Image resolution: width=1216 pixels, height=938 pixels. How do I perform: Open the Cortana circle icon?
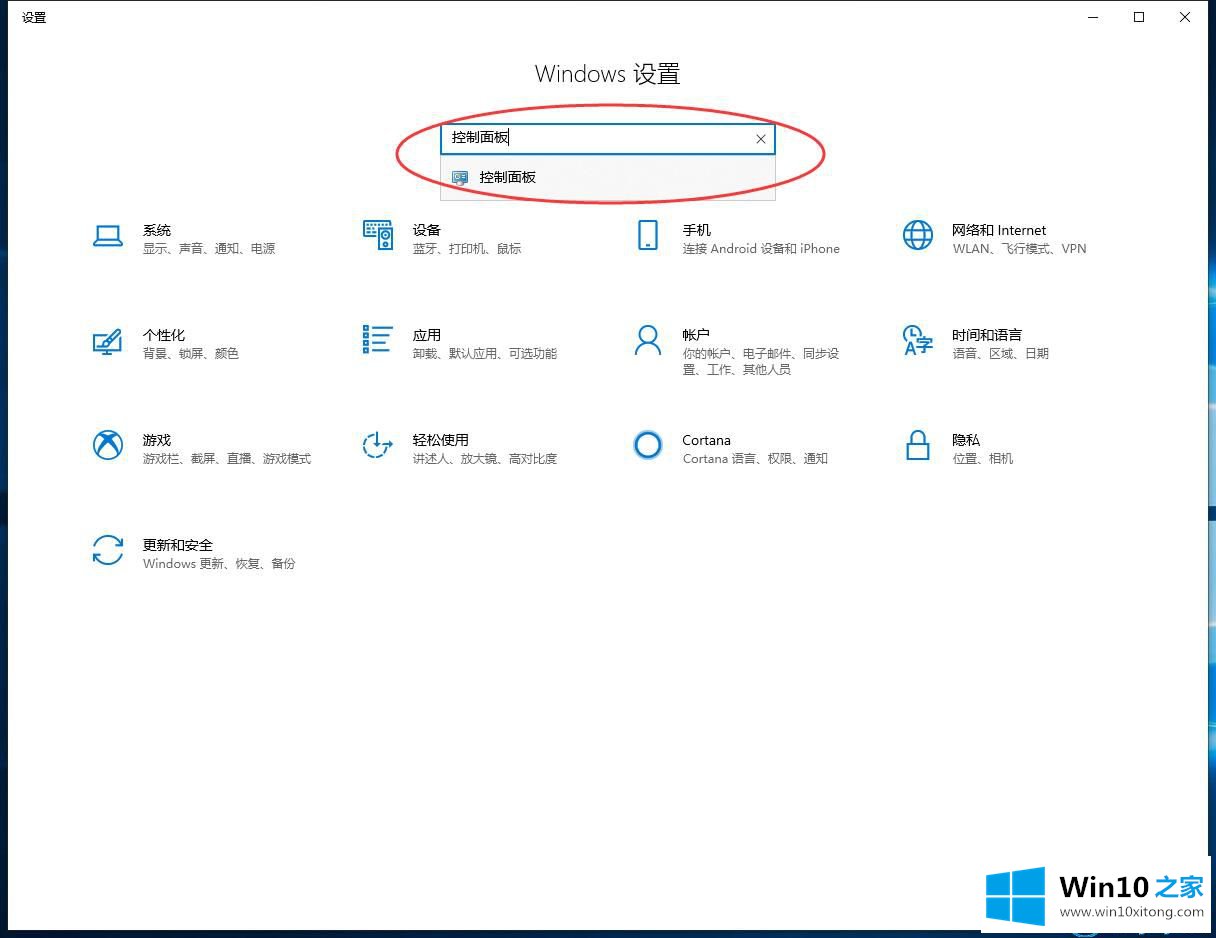[x=648, y=445]
